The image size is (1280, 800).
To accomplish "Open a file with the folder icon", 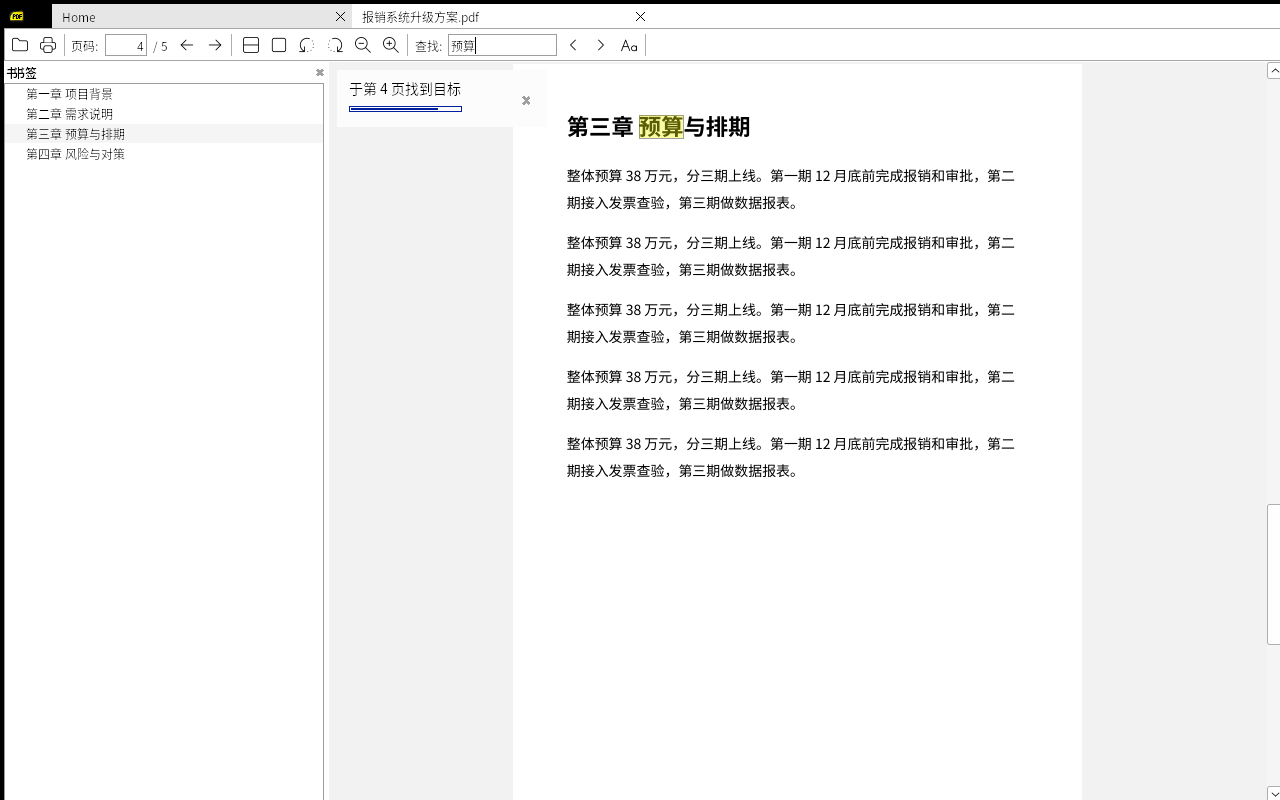I will (x=20, y=45).
